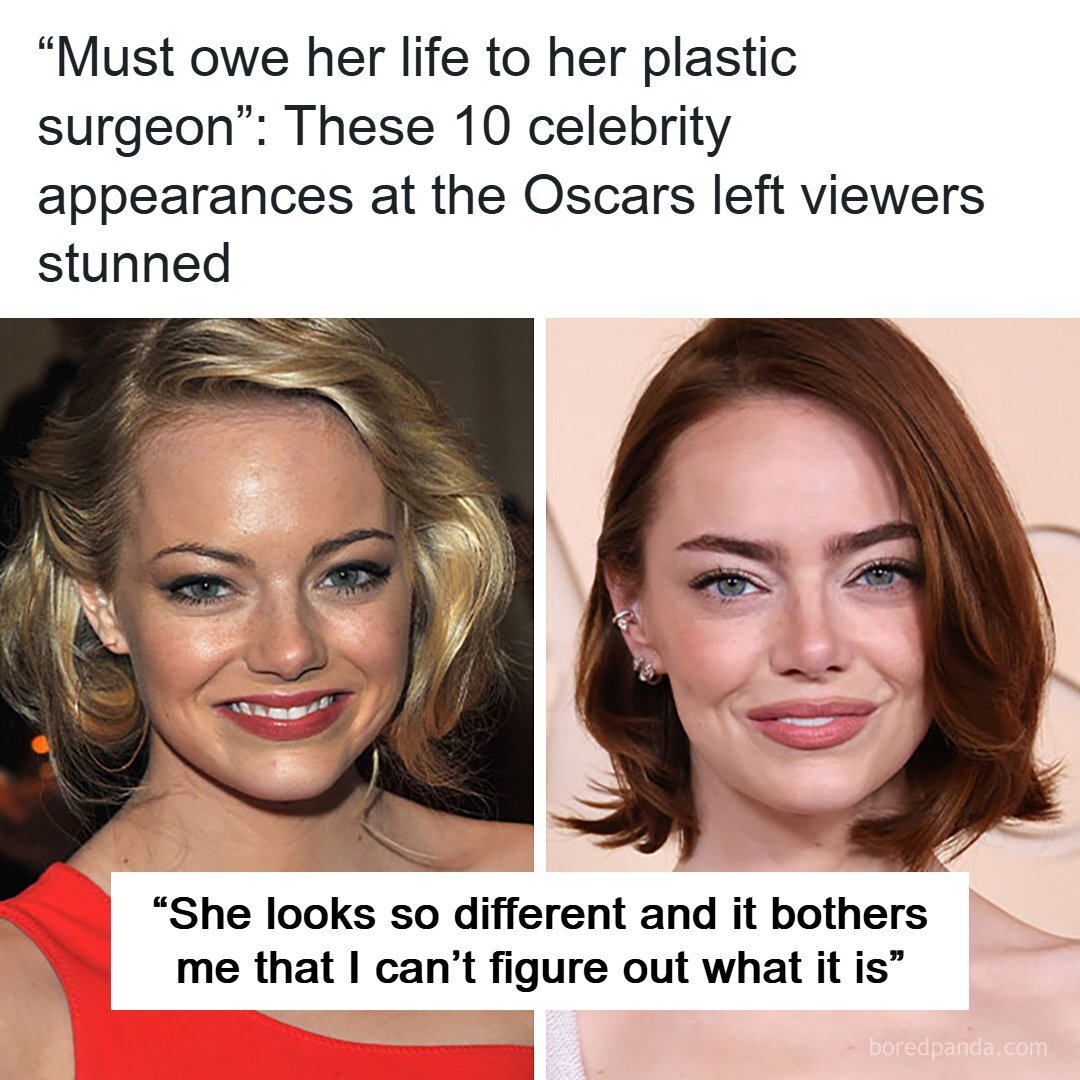The height and width of the screenshot is (1080, 1080).
Task: Select the photo of the red-haired woman
Action: [813, 698]
